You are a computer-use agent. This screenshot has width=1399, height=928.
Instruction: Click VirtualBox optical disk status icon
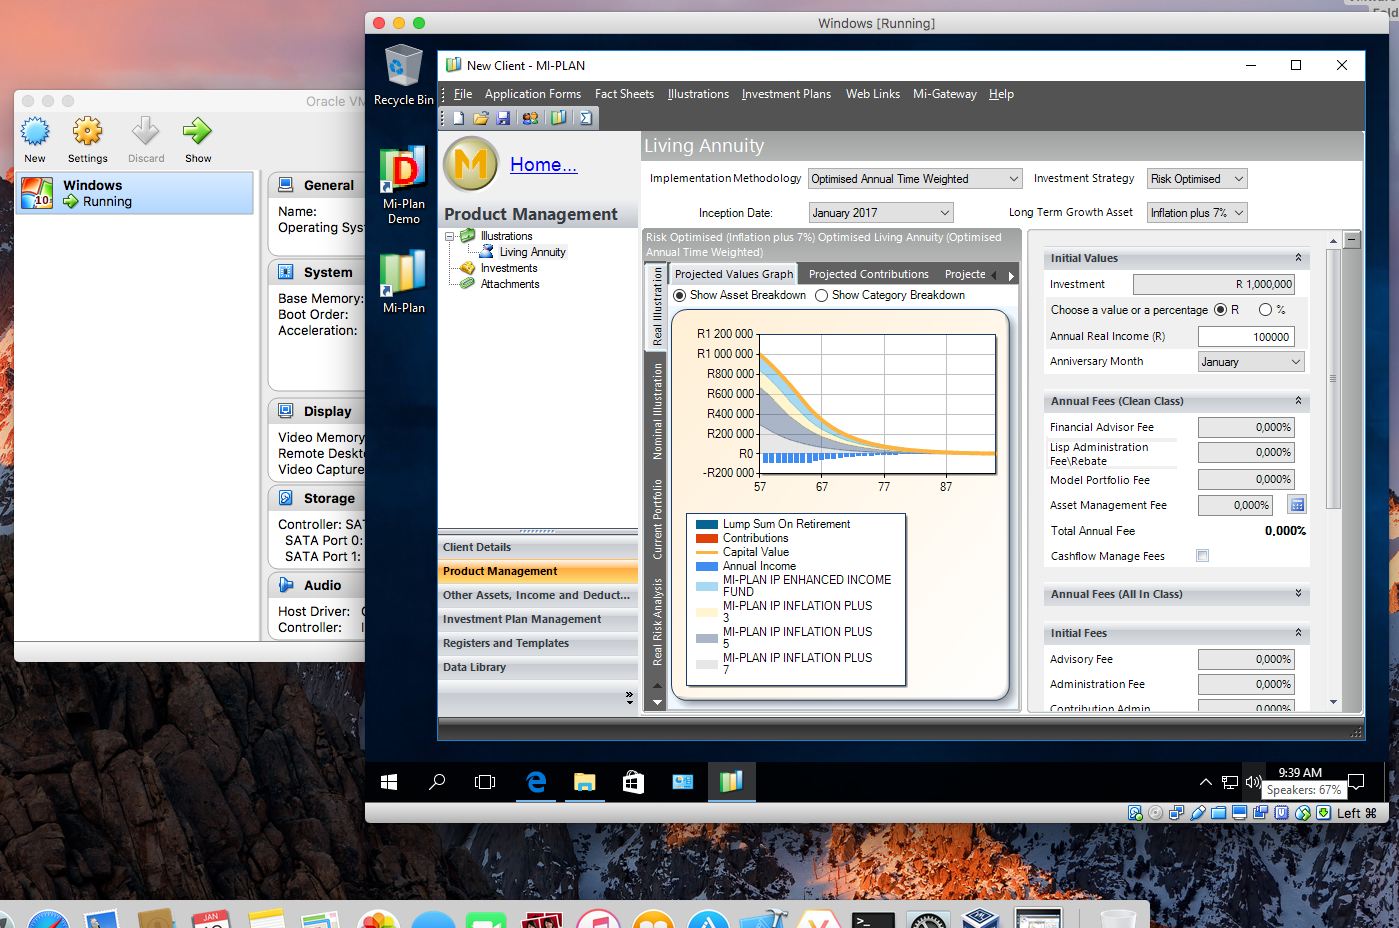tap(1156, 813)
